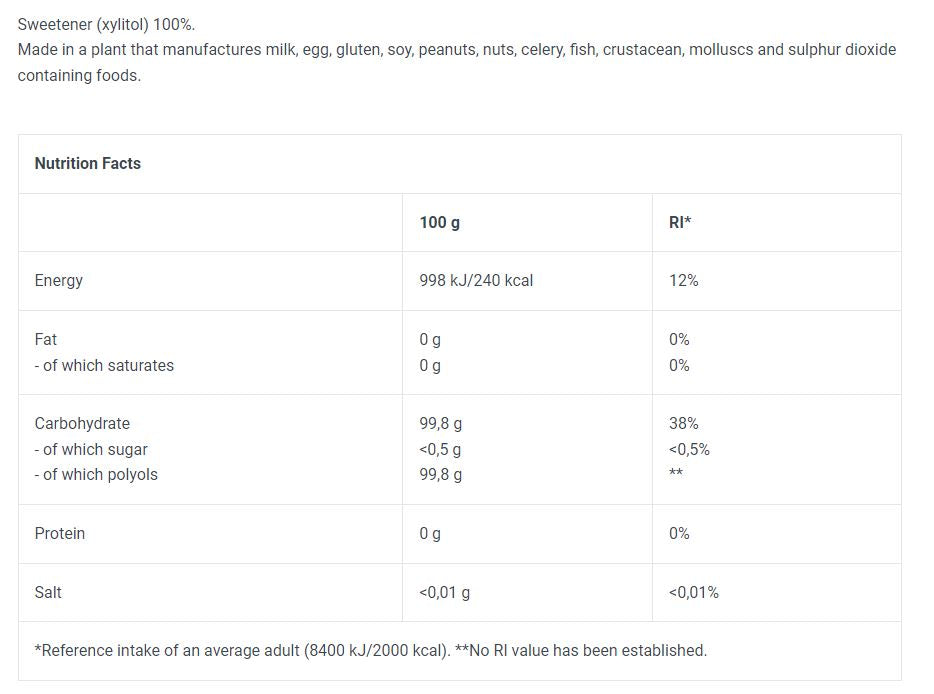Click the Nutrition Facts table heading

pos(88,163)
